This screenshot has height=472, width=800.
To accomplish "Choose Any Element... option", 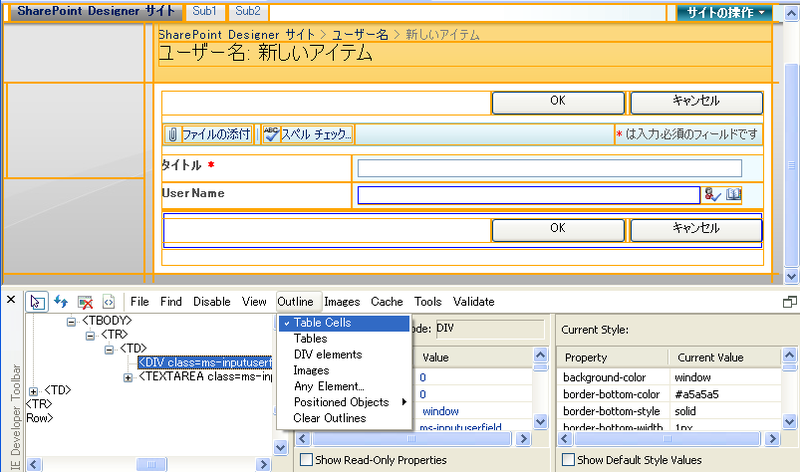I will (344, 386).
